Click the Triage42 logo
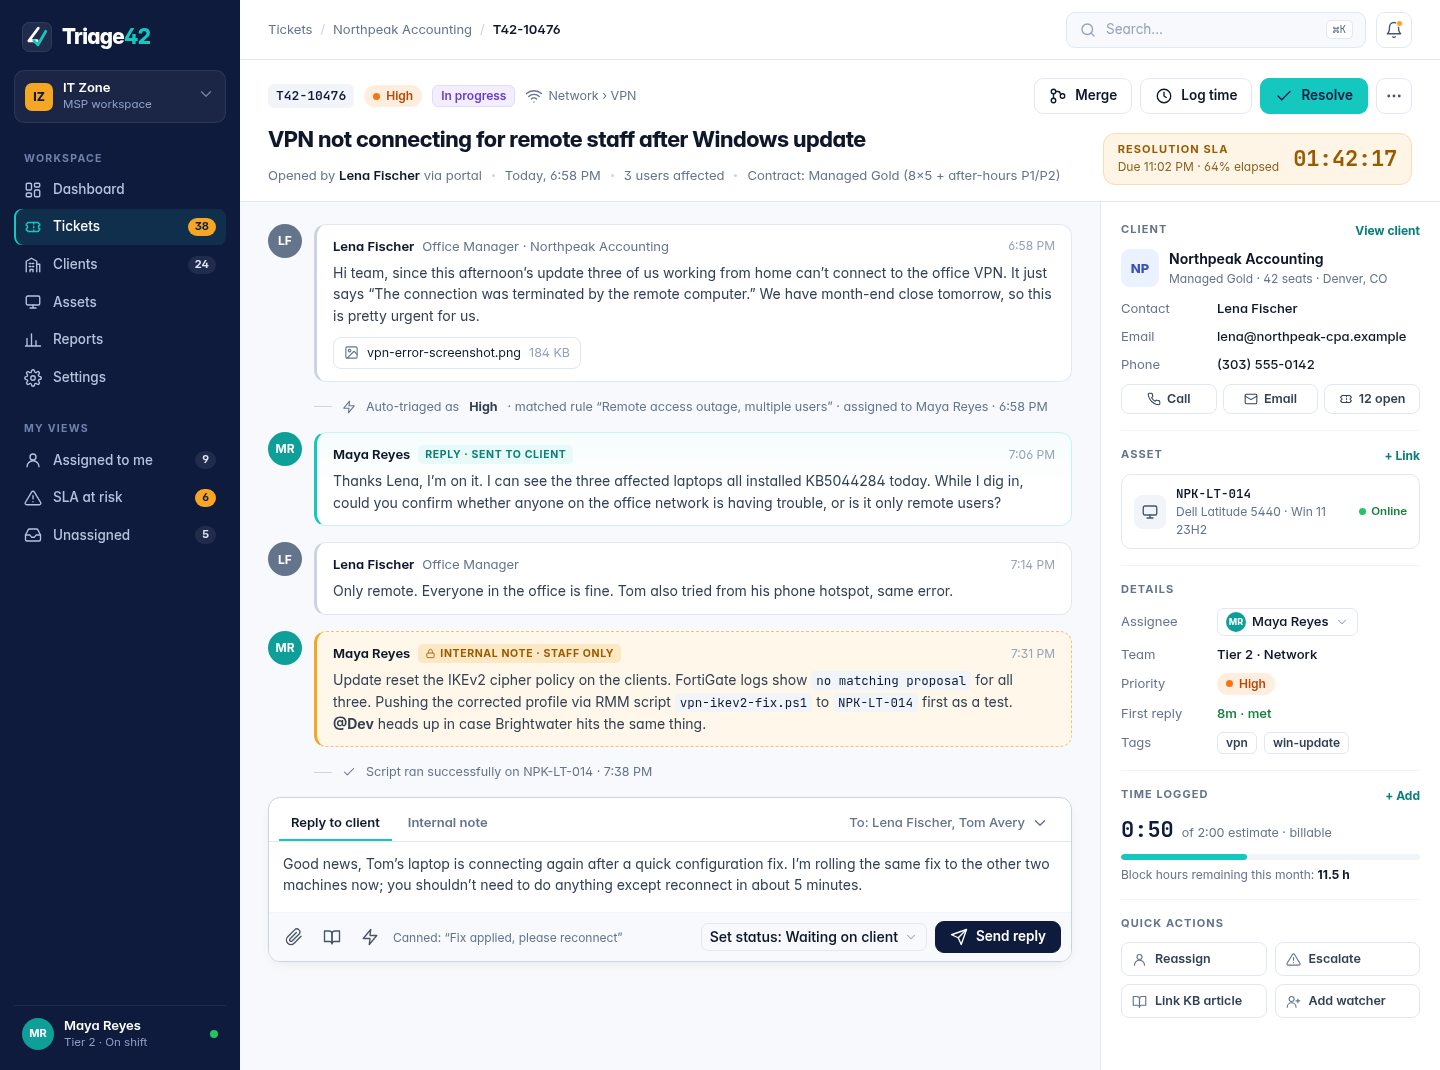The width and height of the screenshot is (1440, 1070). click(x=87, y=37)
